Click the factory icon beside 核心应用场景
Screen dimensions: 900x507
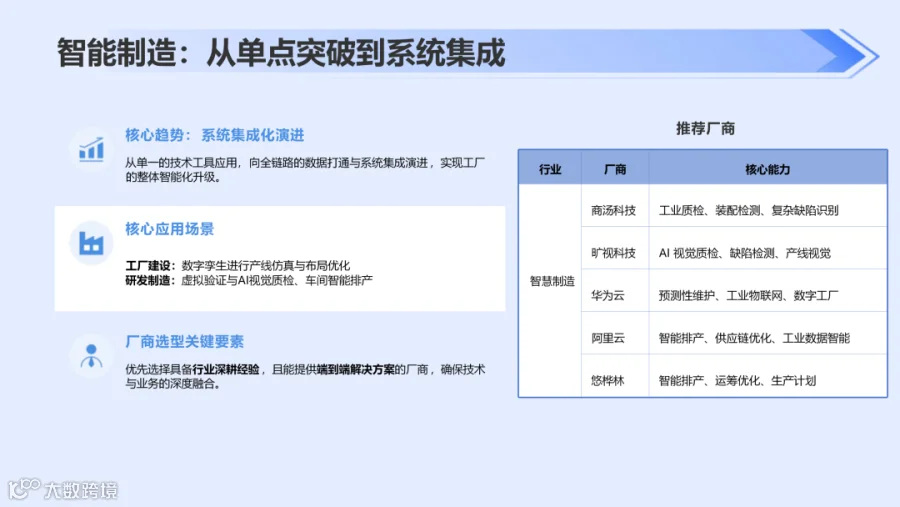point(91,243)
